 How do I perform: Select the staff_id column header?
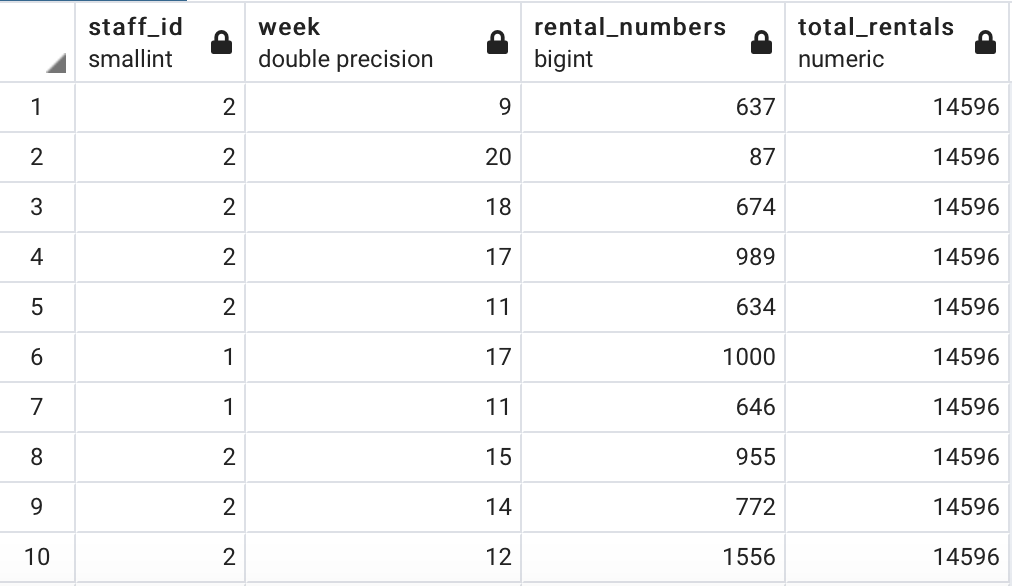(x=160, y=43)
